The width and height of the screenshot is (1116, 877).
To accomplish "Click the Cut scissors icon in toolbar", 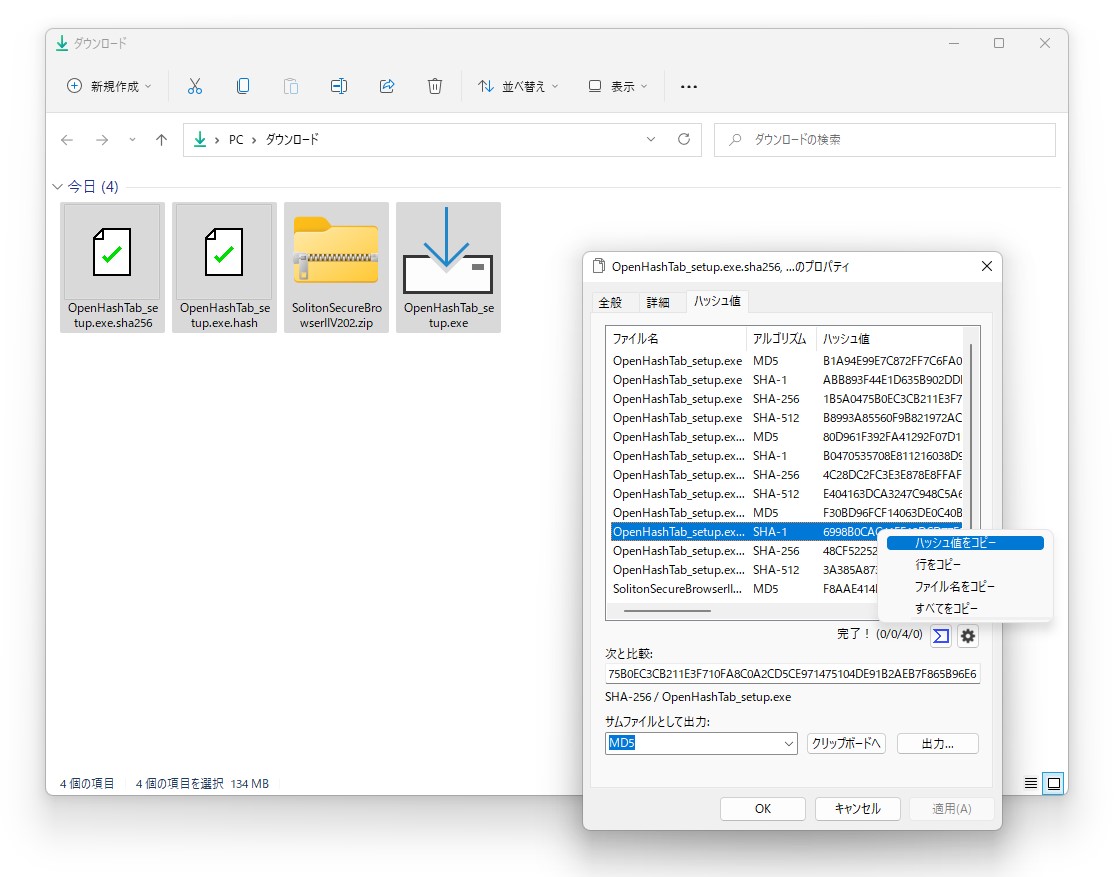I will click(x=194, y=86).
